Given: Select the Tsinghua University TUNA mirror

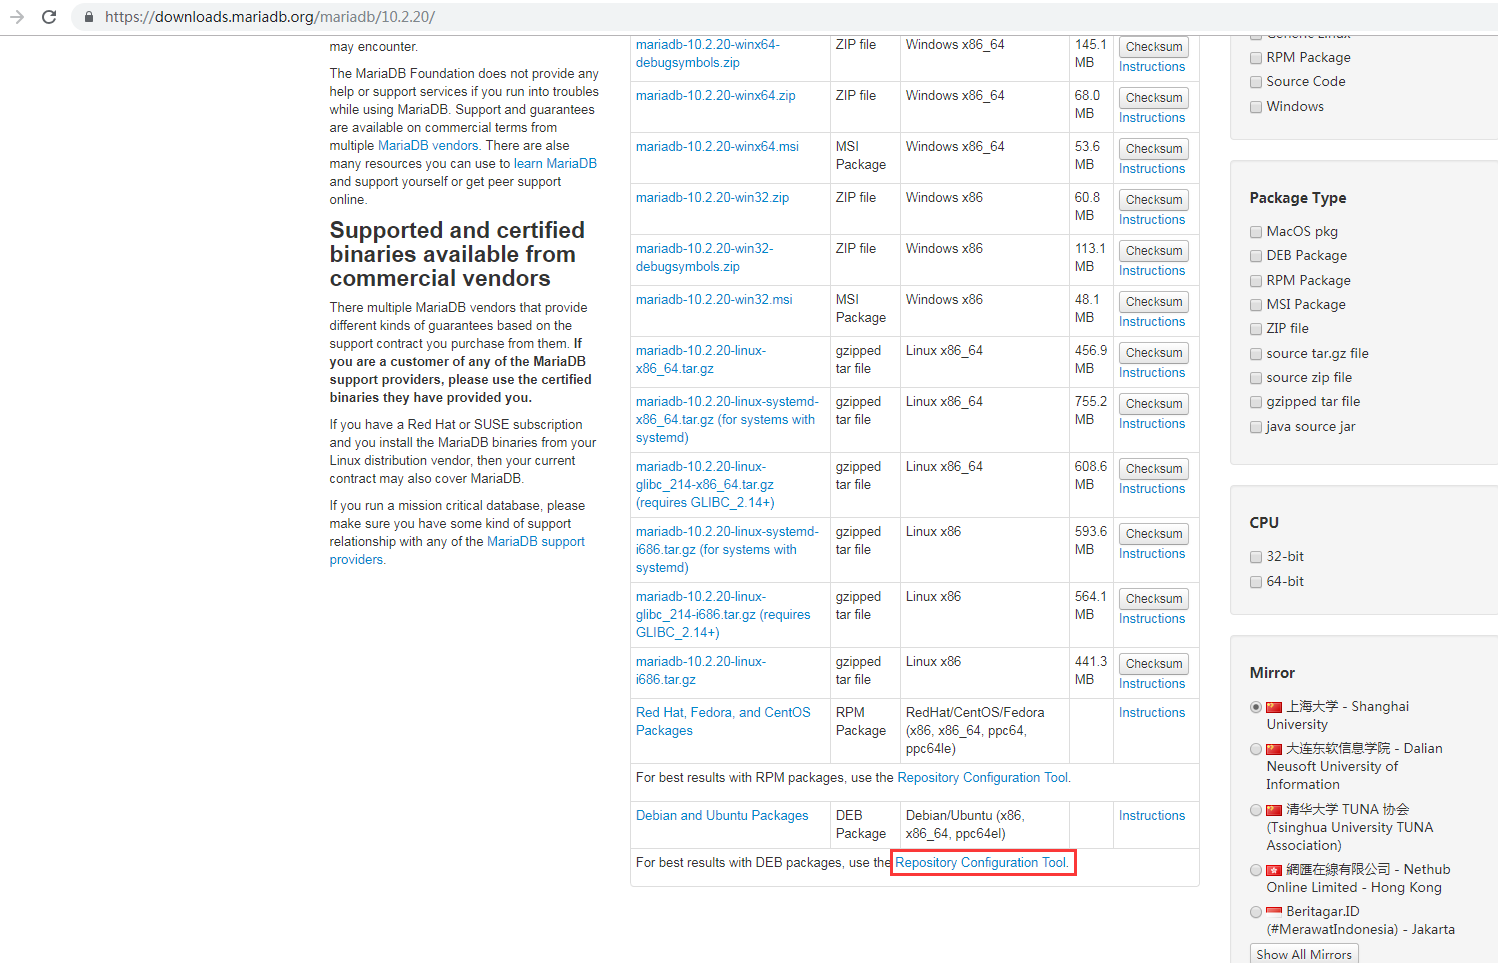Looking at the screenshot, I should point(1256,810).
